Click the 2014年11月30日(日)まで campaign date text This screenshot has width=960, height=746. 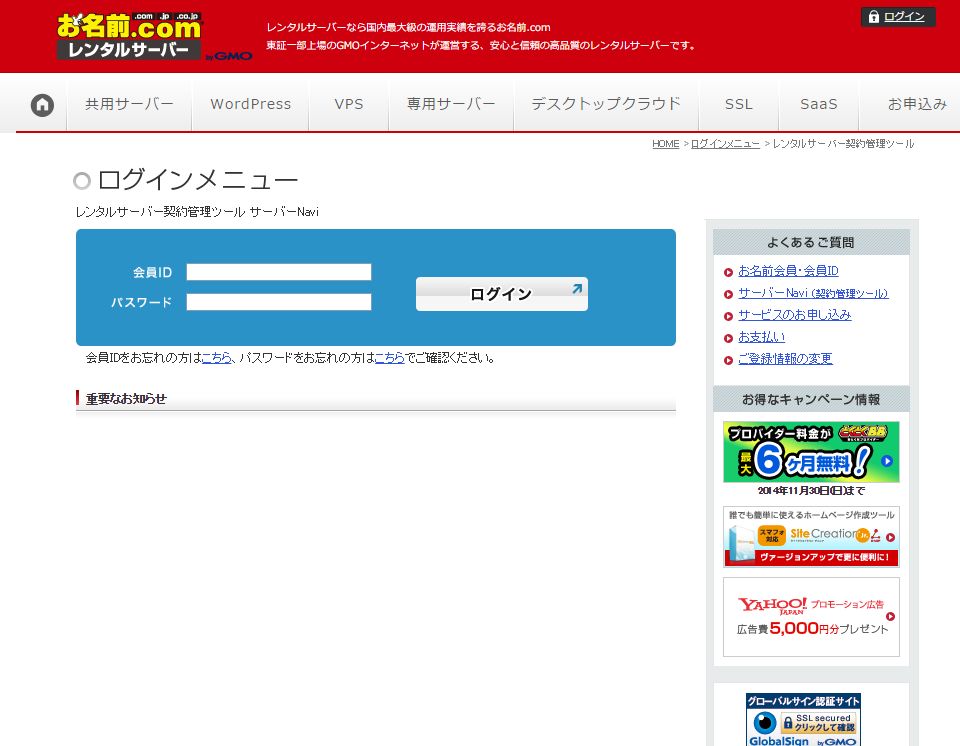point(811,491)
